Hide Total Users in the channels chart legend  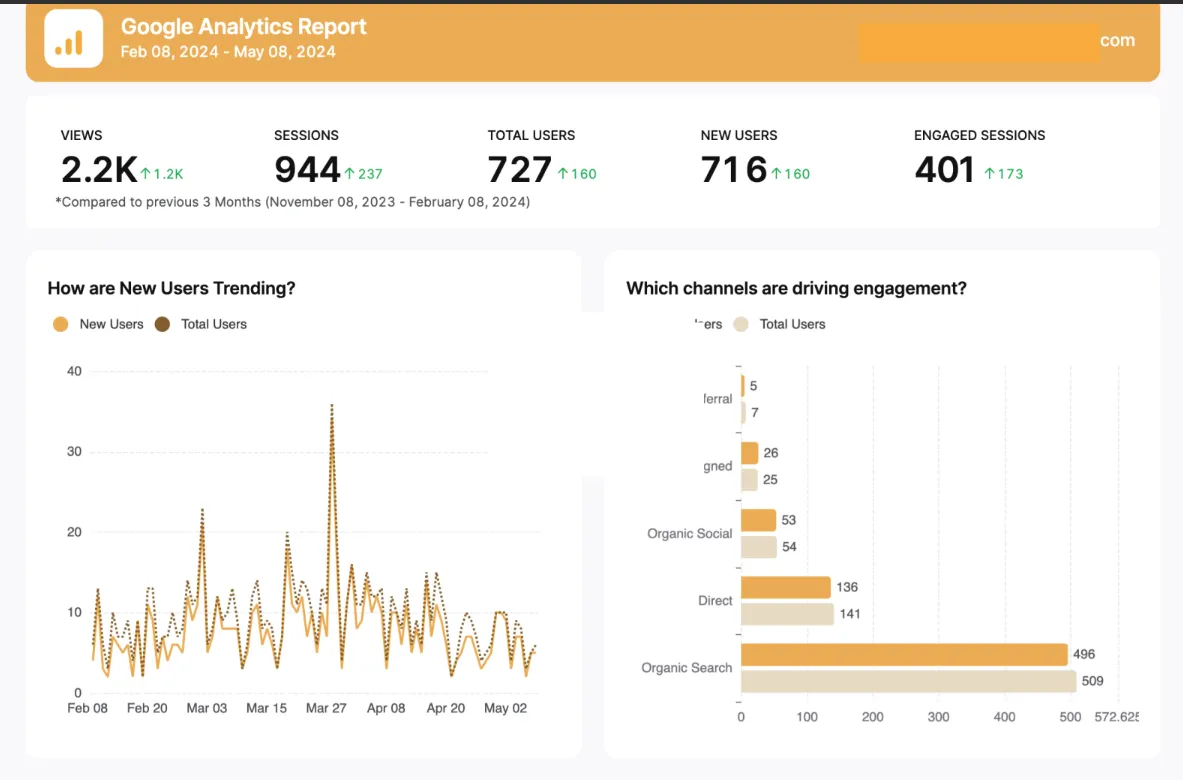[x=780, y=324]
